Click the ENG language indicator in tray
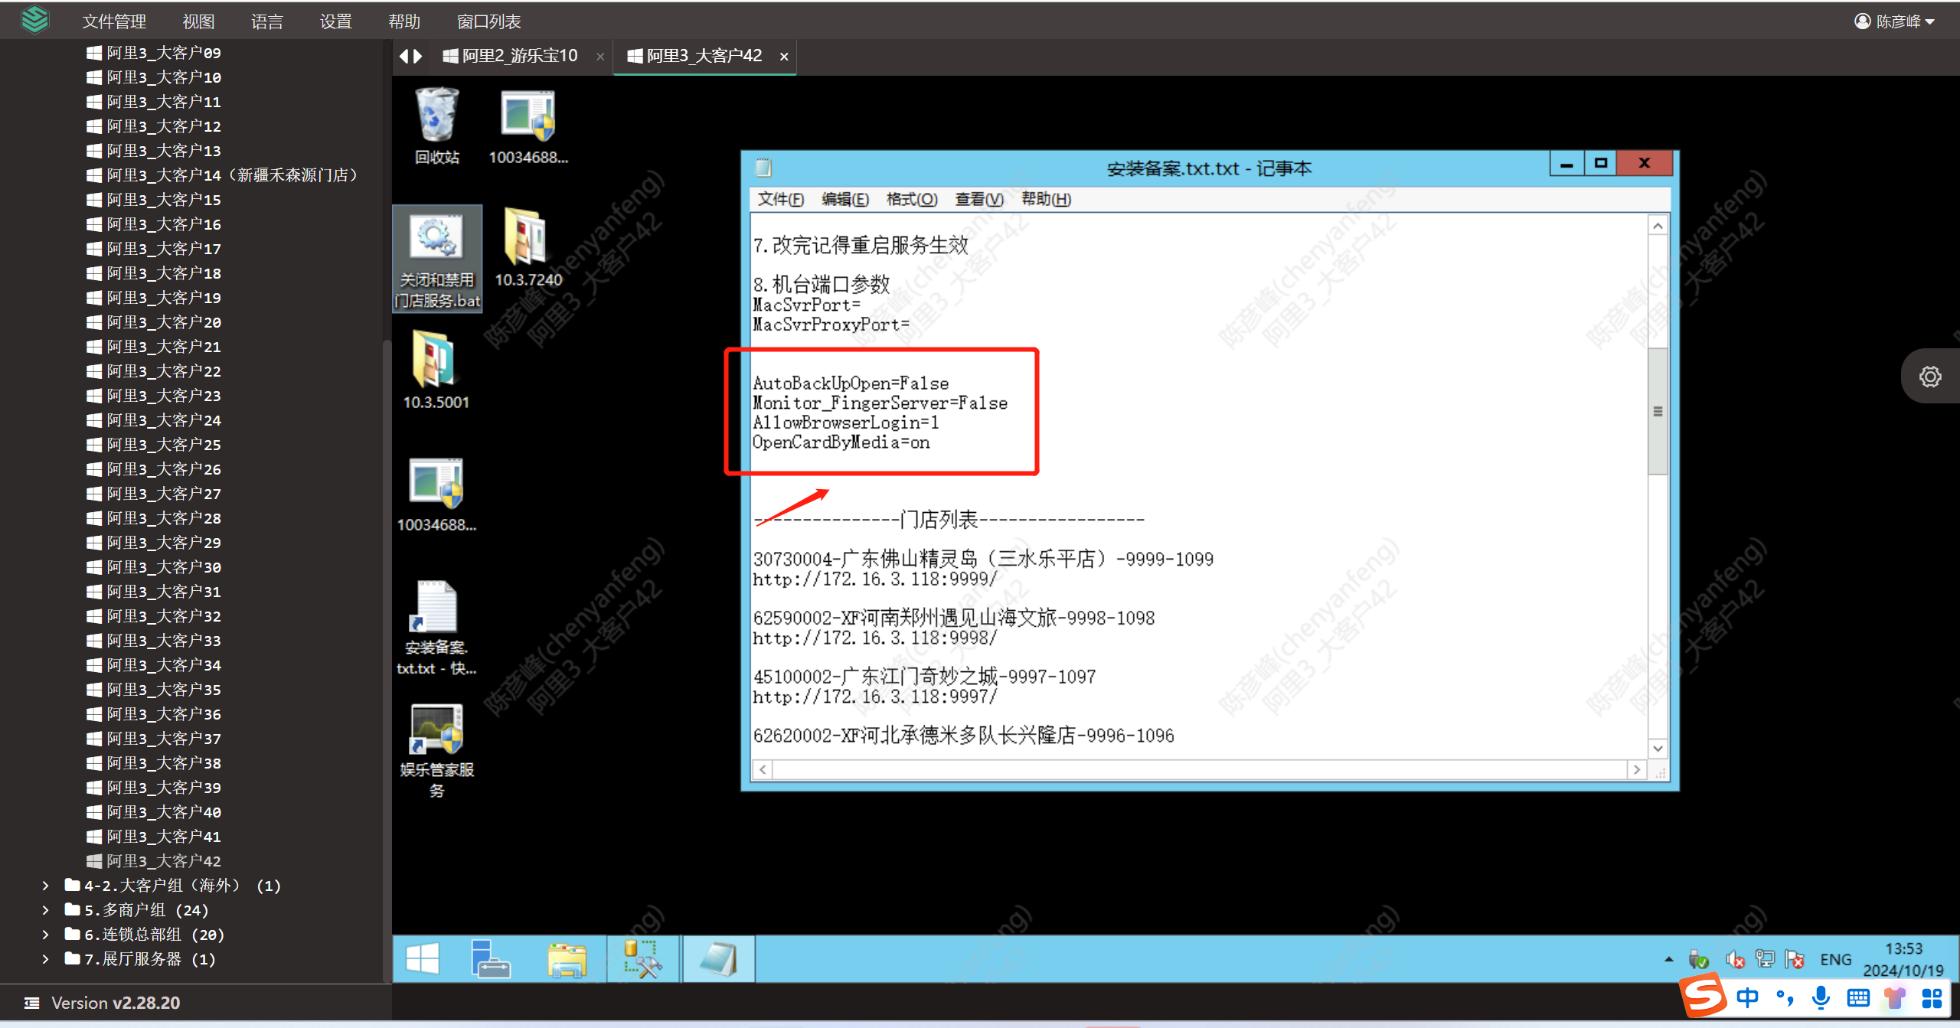 pyautogui.click(x=1836, y=960)
